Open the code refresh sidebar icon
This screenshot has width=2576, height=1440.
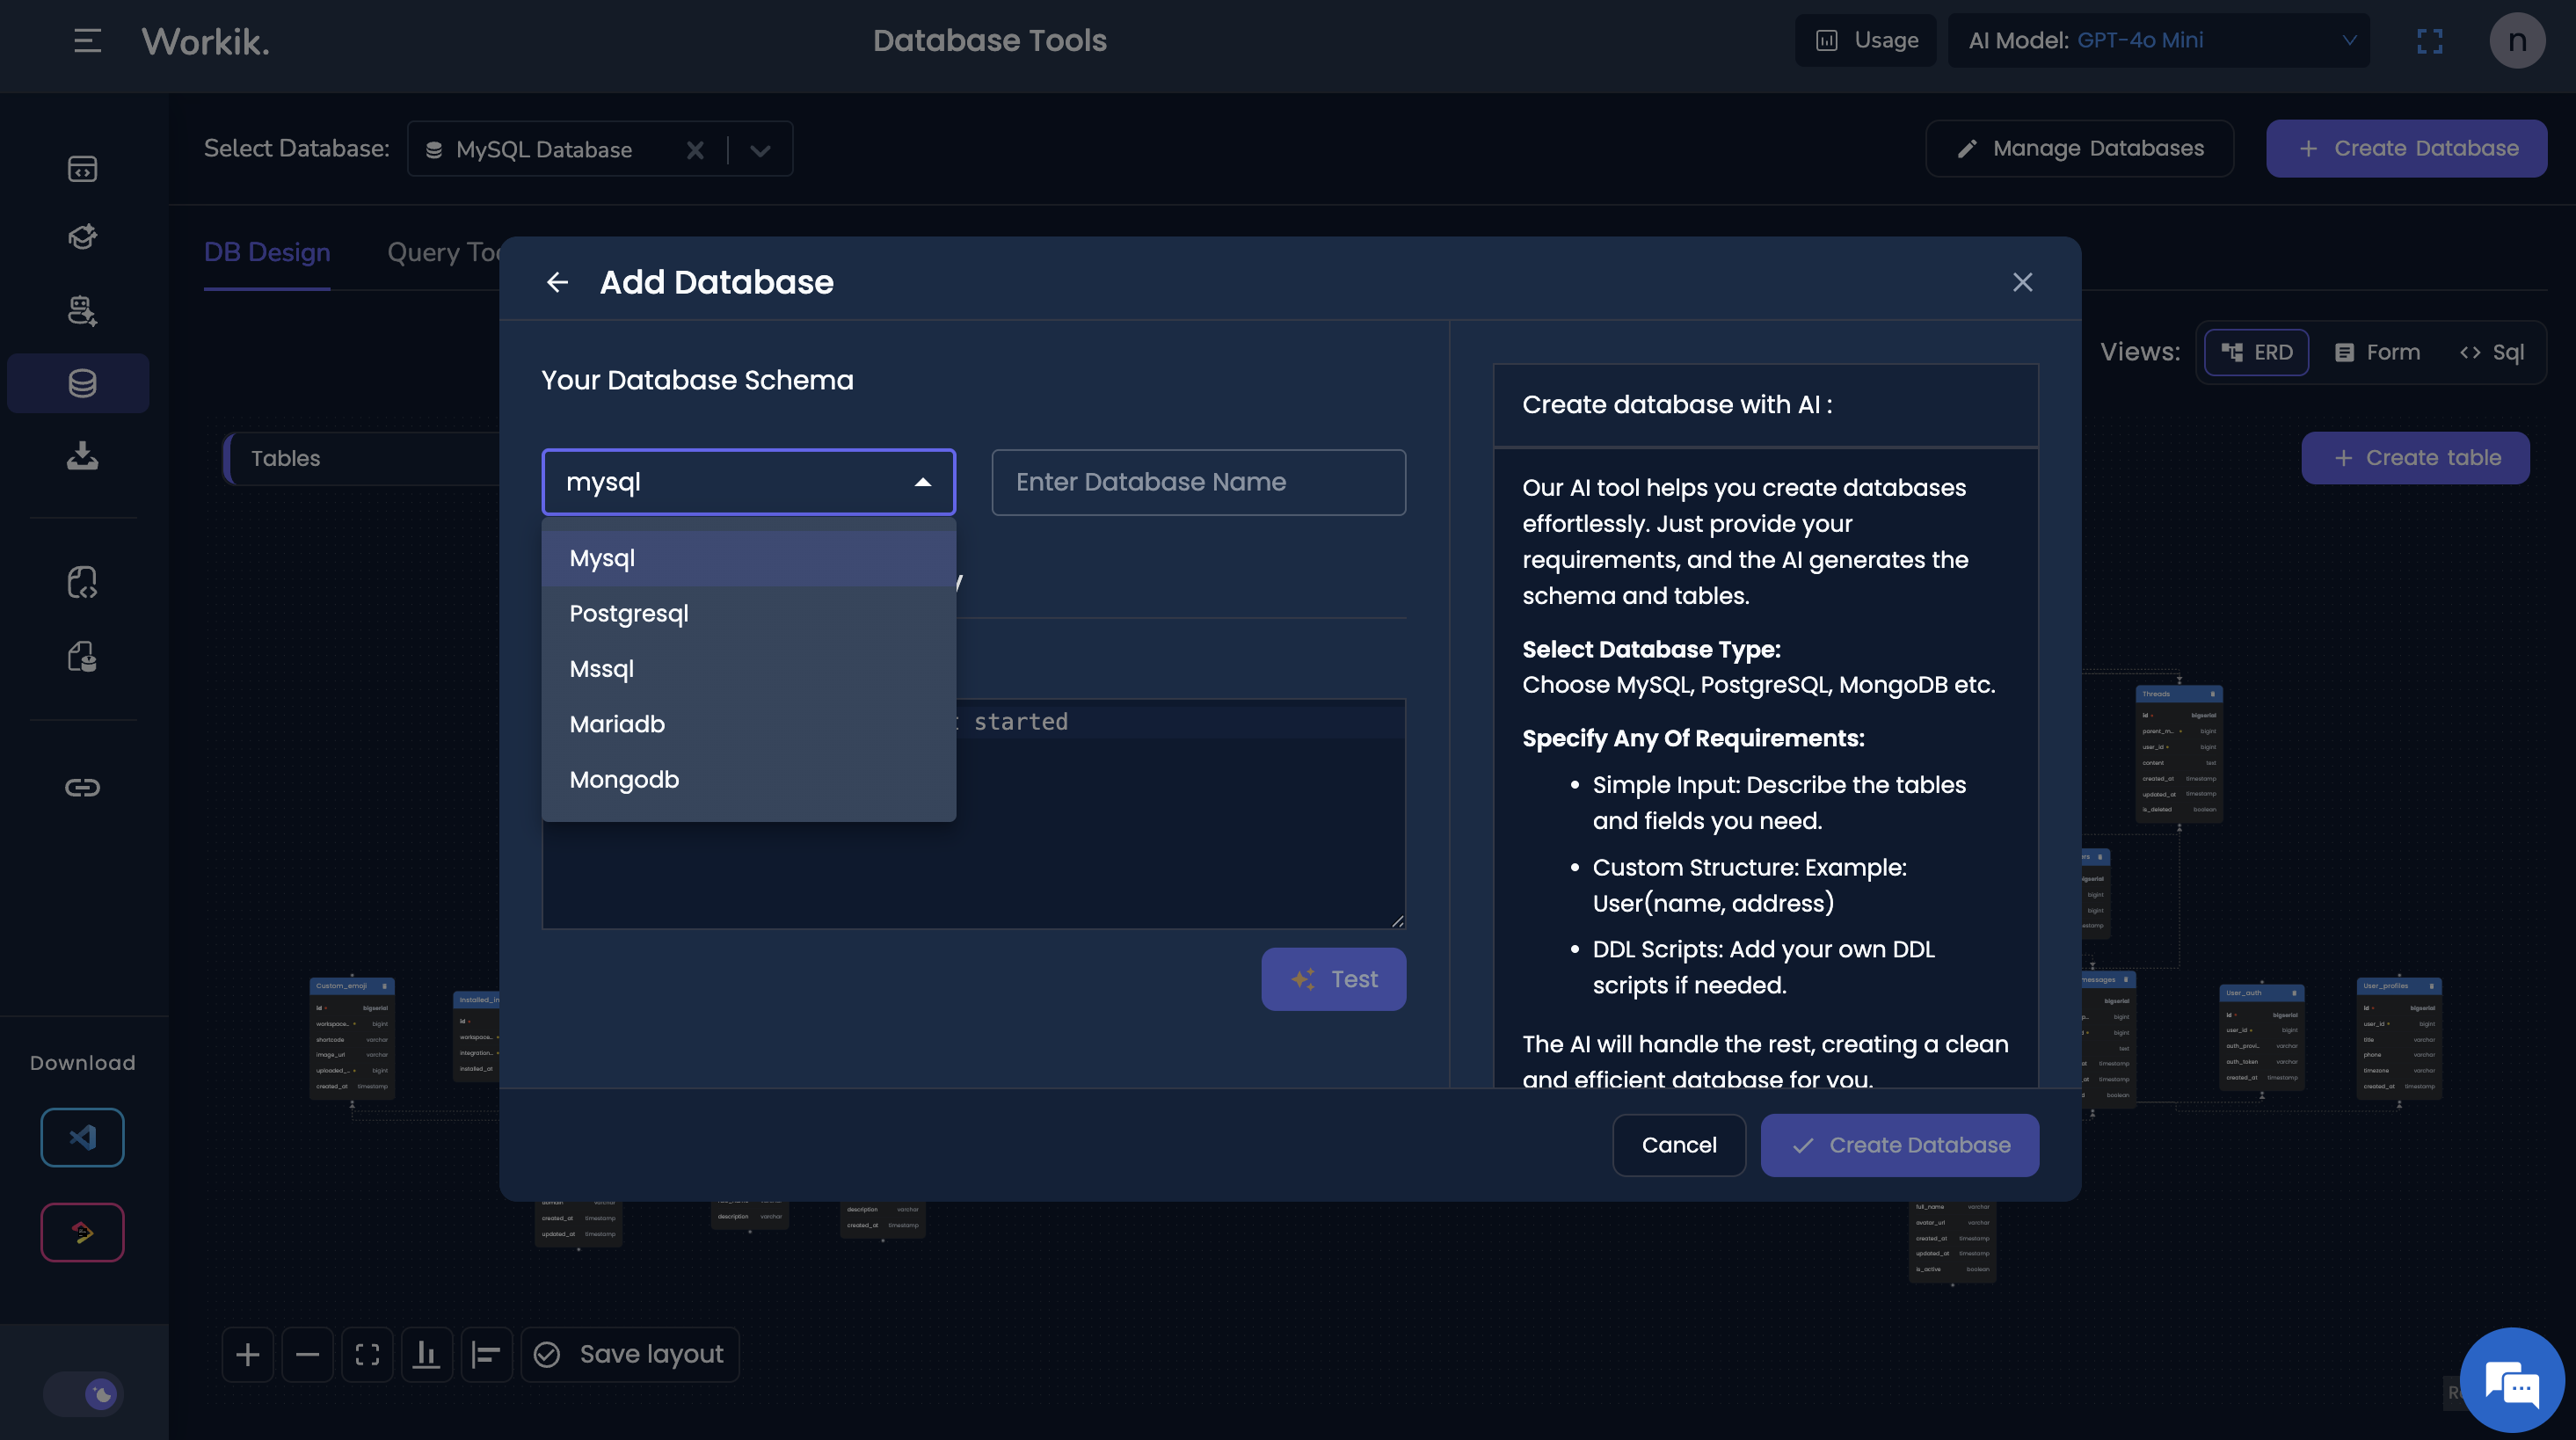coord(82,583)
